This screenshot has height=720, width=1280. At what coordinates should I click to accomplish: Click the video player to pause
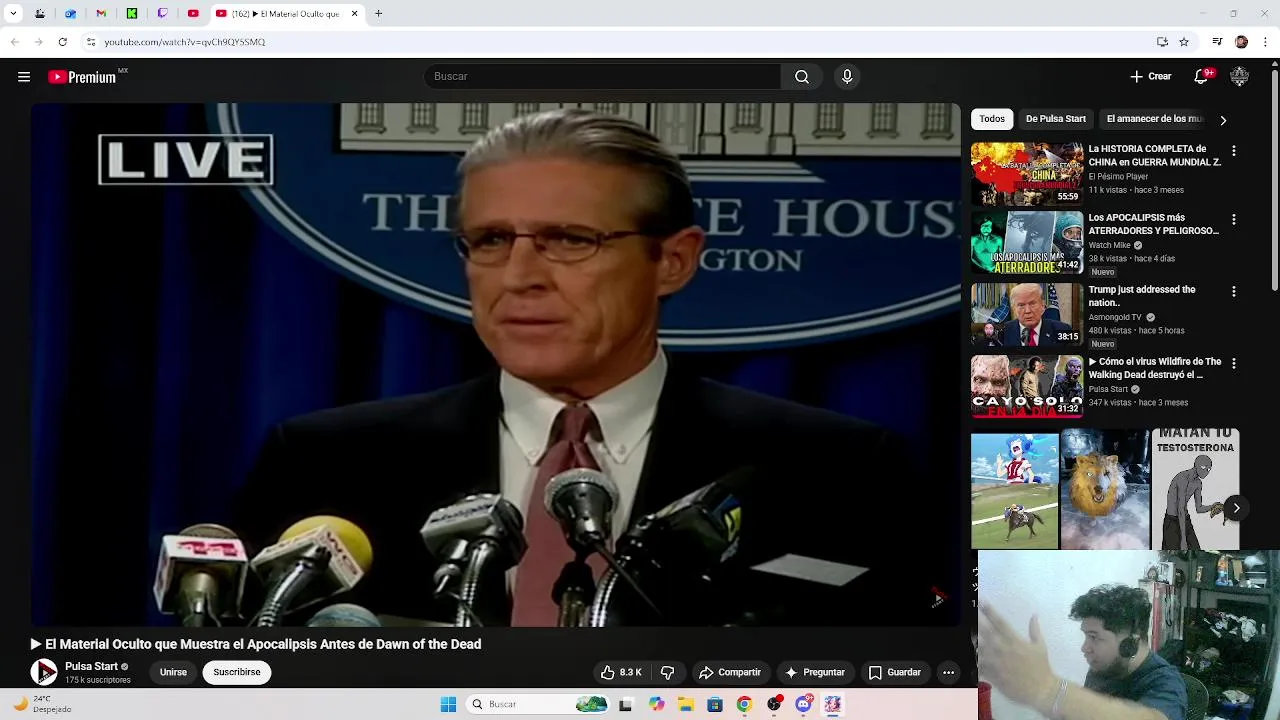click(495, 365)
